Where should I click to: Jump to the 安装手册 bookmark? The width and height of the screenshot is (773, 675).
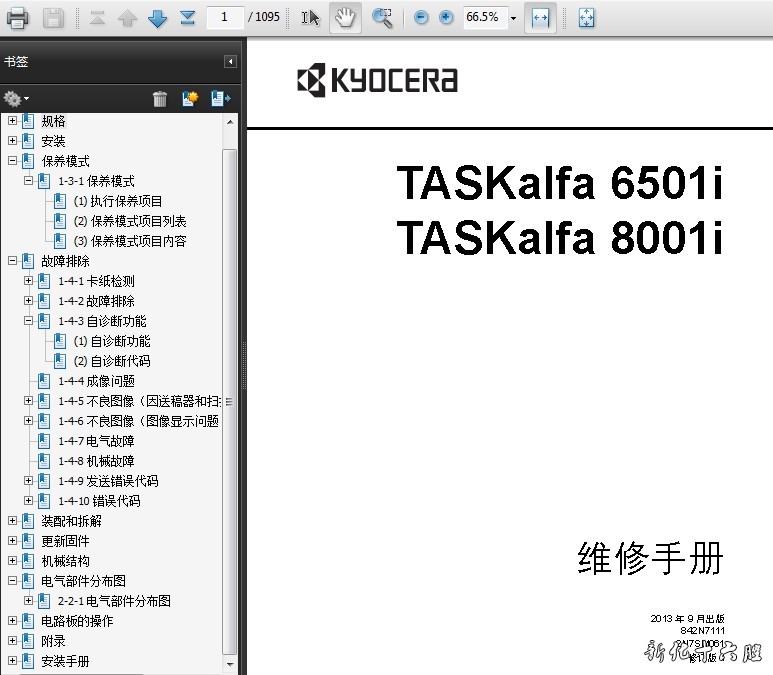[x=65, y=661]
